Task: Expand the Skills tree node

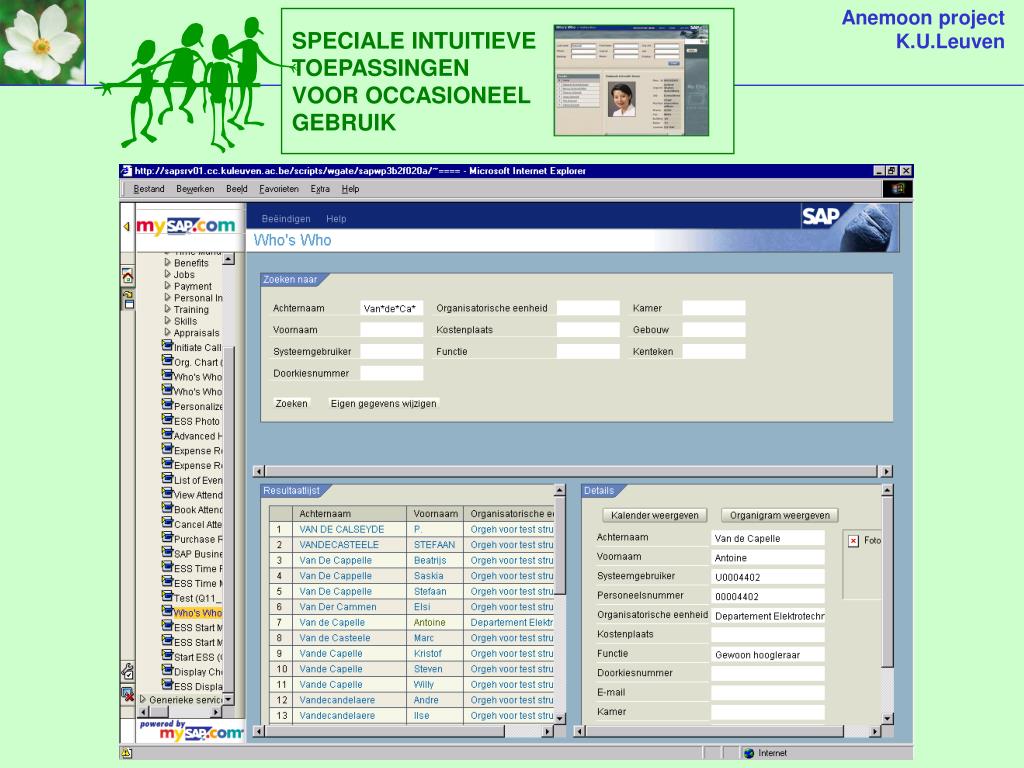Action: (167, 321)
